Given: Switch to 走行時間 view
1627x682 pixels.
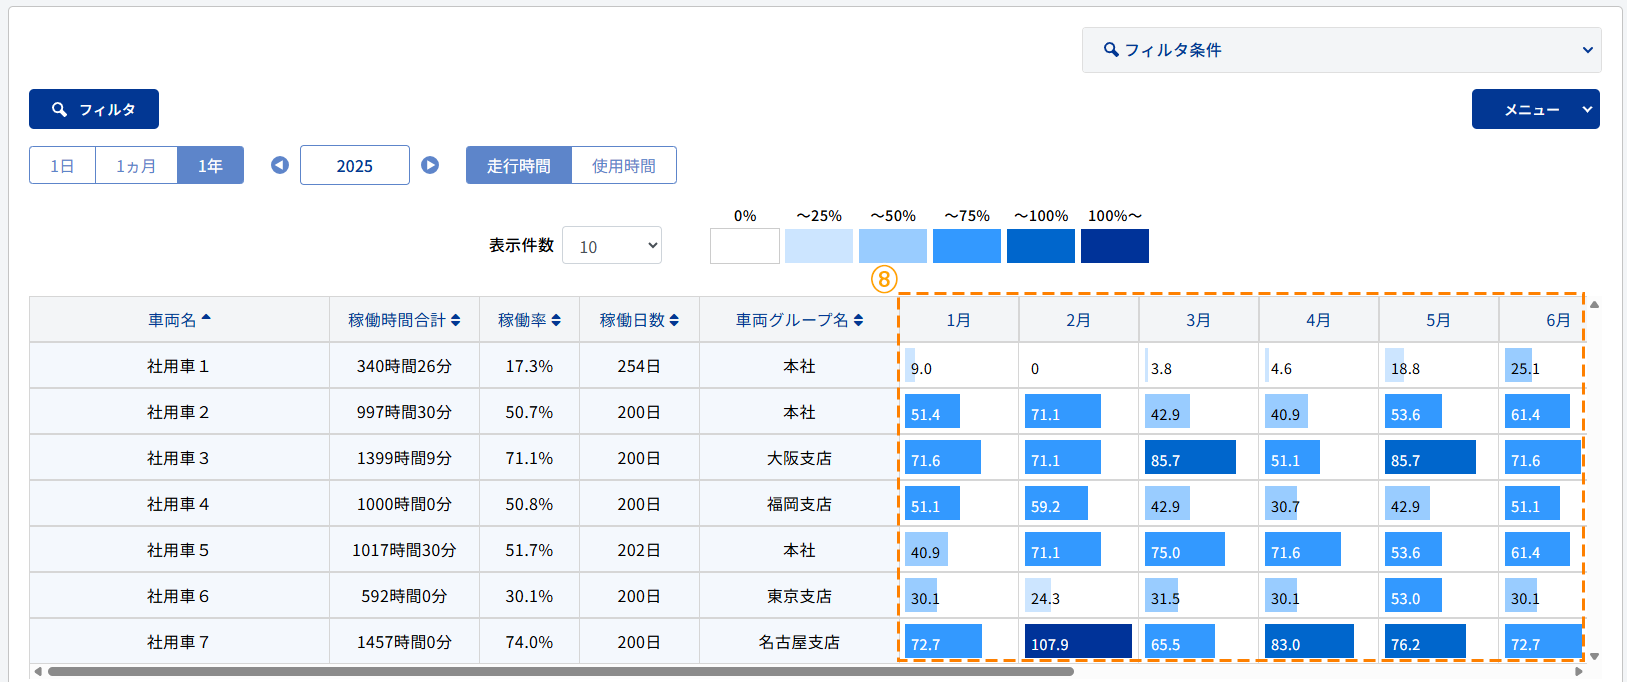Looking at the screenshot, I should point(518,166).
